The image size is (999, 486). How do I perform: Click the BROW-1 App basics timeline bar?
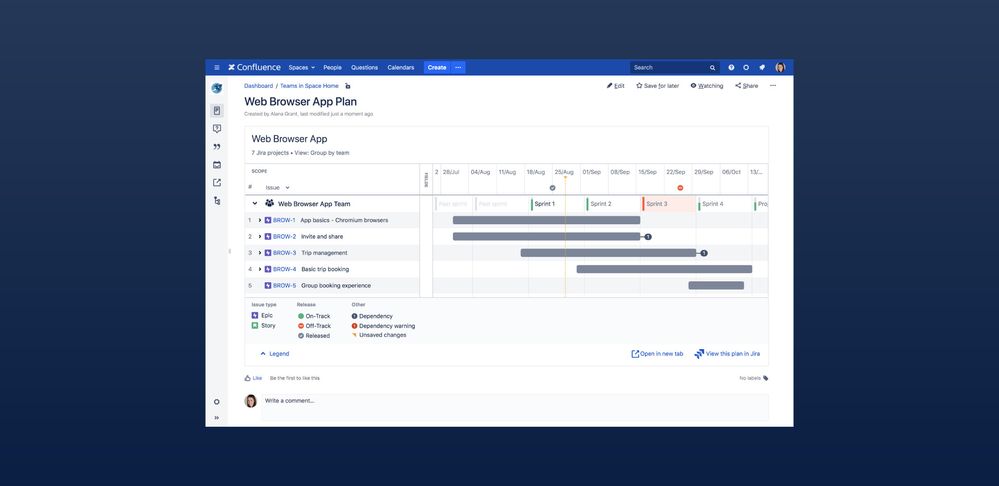pos(547,220)
